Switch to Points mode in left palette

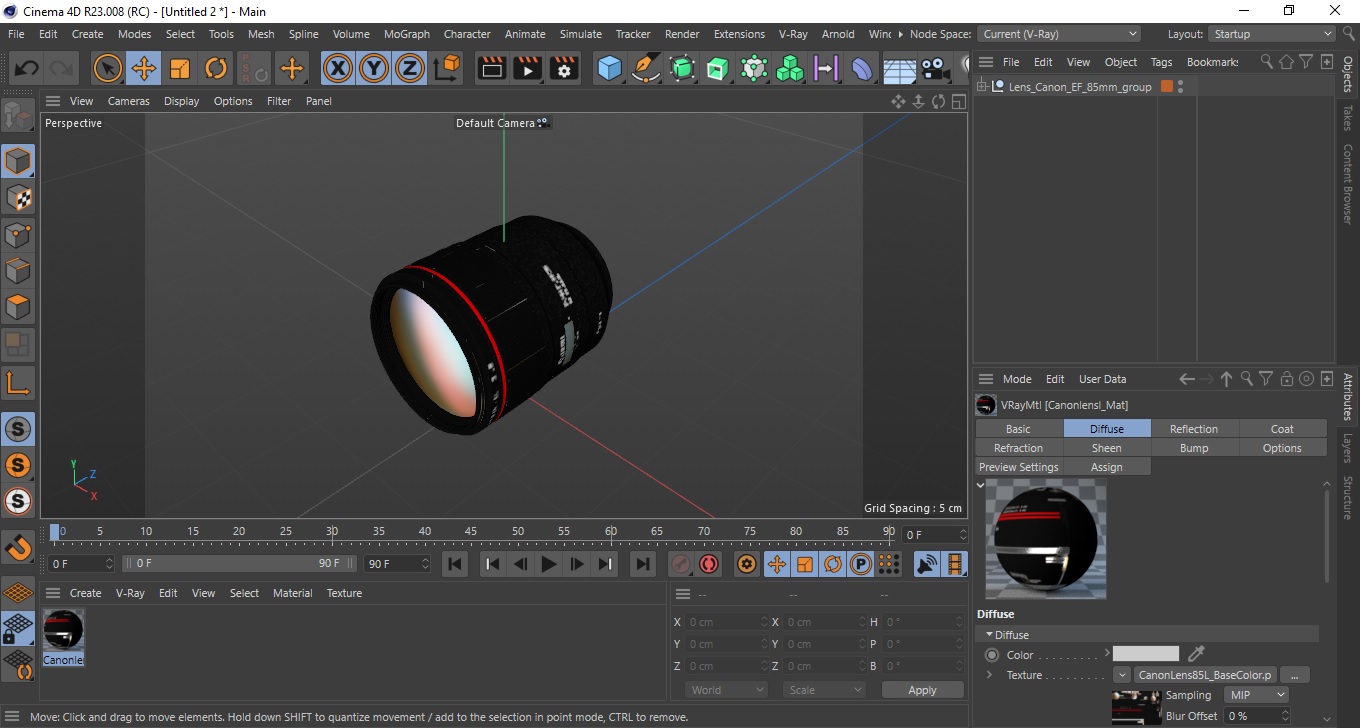click(18, 235)
